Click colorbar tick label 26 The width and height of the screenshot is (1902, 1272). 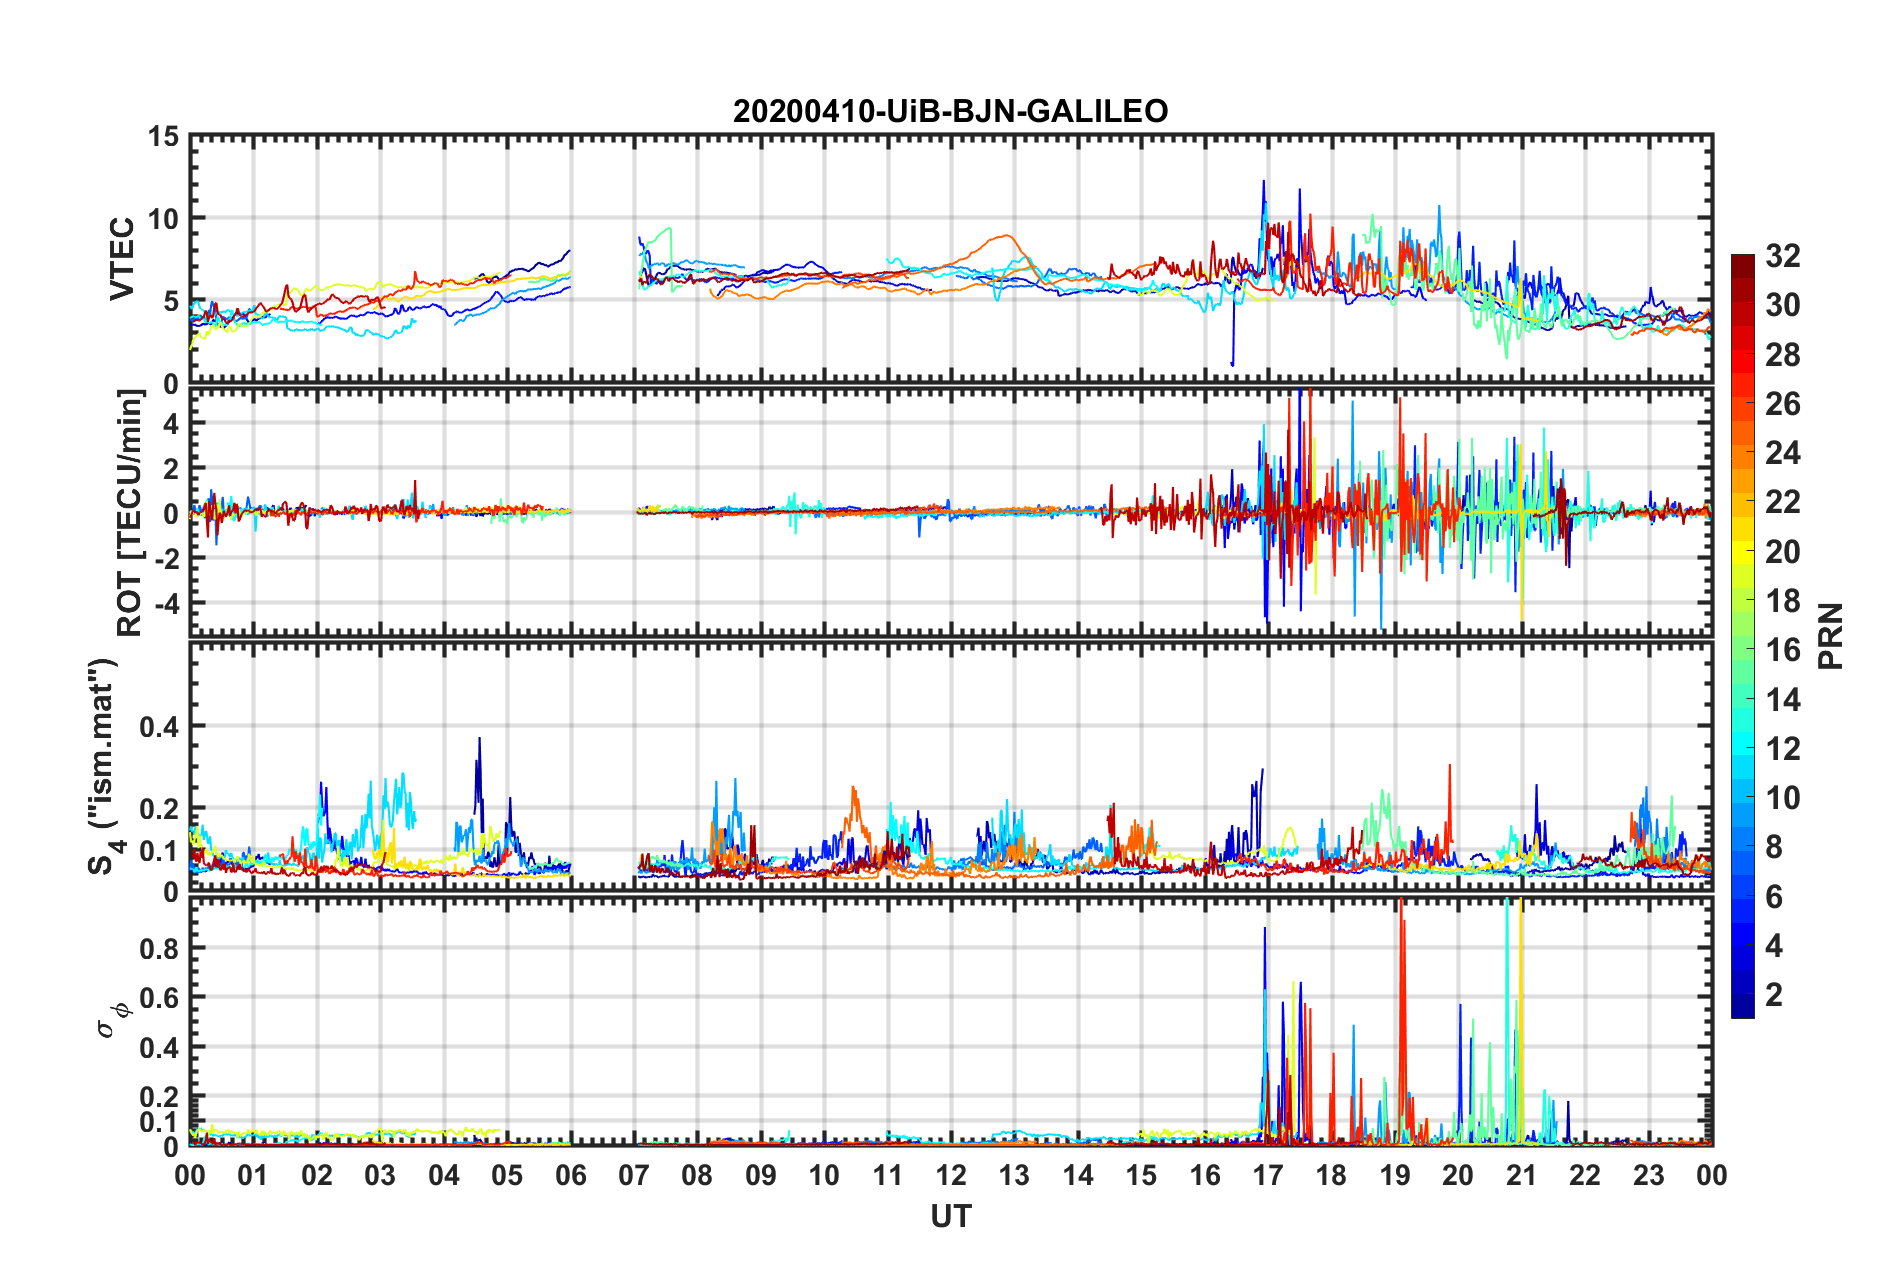pos(1782,404)
